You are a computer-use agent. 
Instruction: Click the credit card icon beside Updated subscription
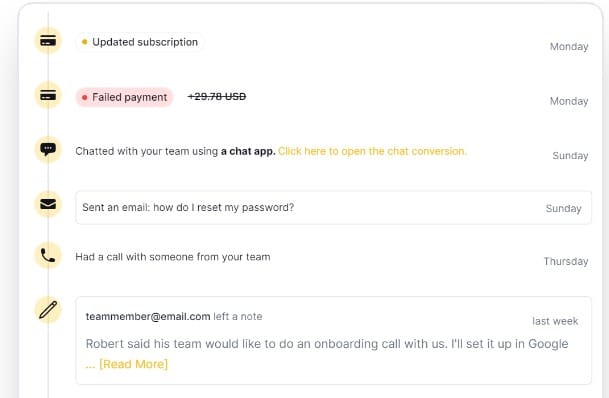pyautogui.click(x=48, y=41)
